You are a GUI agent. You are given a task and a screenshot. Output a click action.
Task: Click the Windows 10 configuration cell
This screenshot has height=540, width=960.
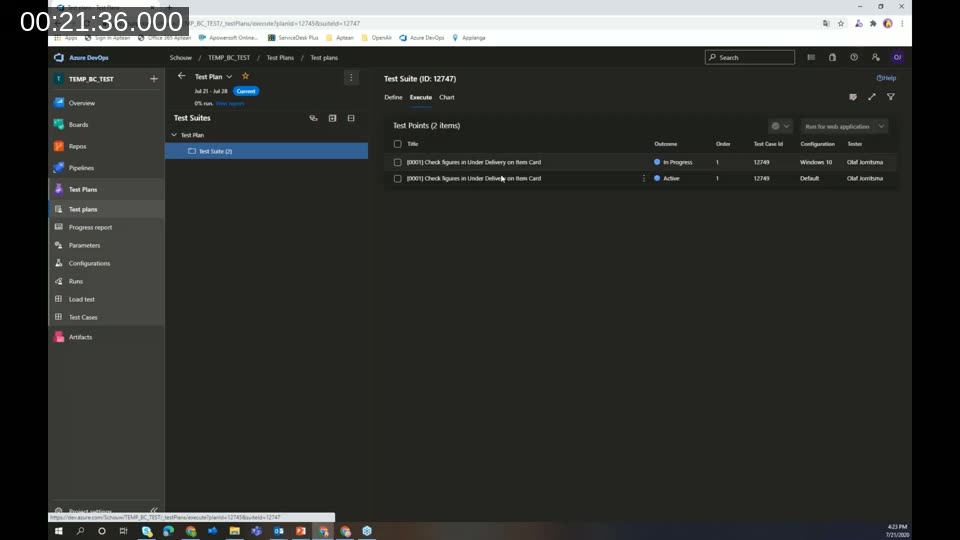(816, 162)
